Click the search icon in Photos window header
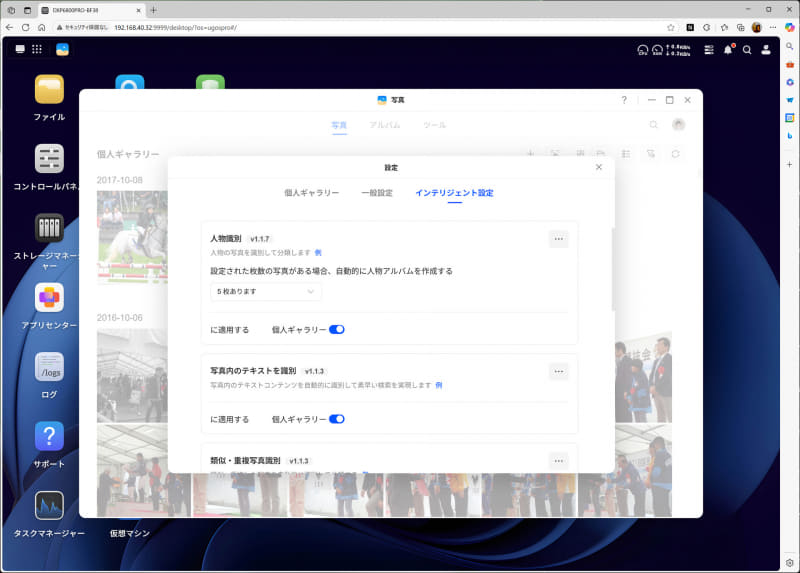This screenshot has height=573, width=800. pos(654,124)
